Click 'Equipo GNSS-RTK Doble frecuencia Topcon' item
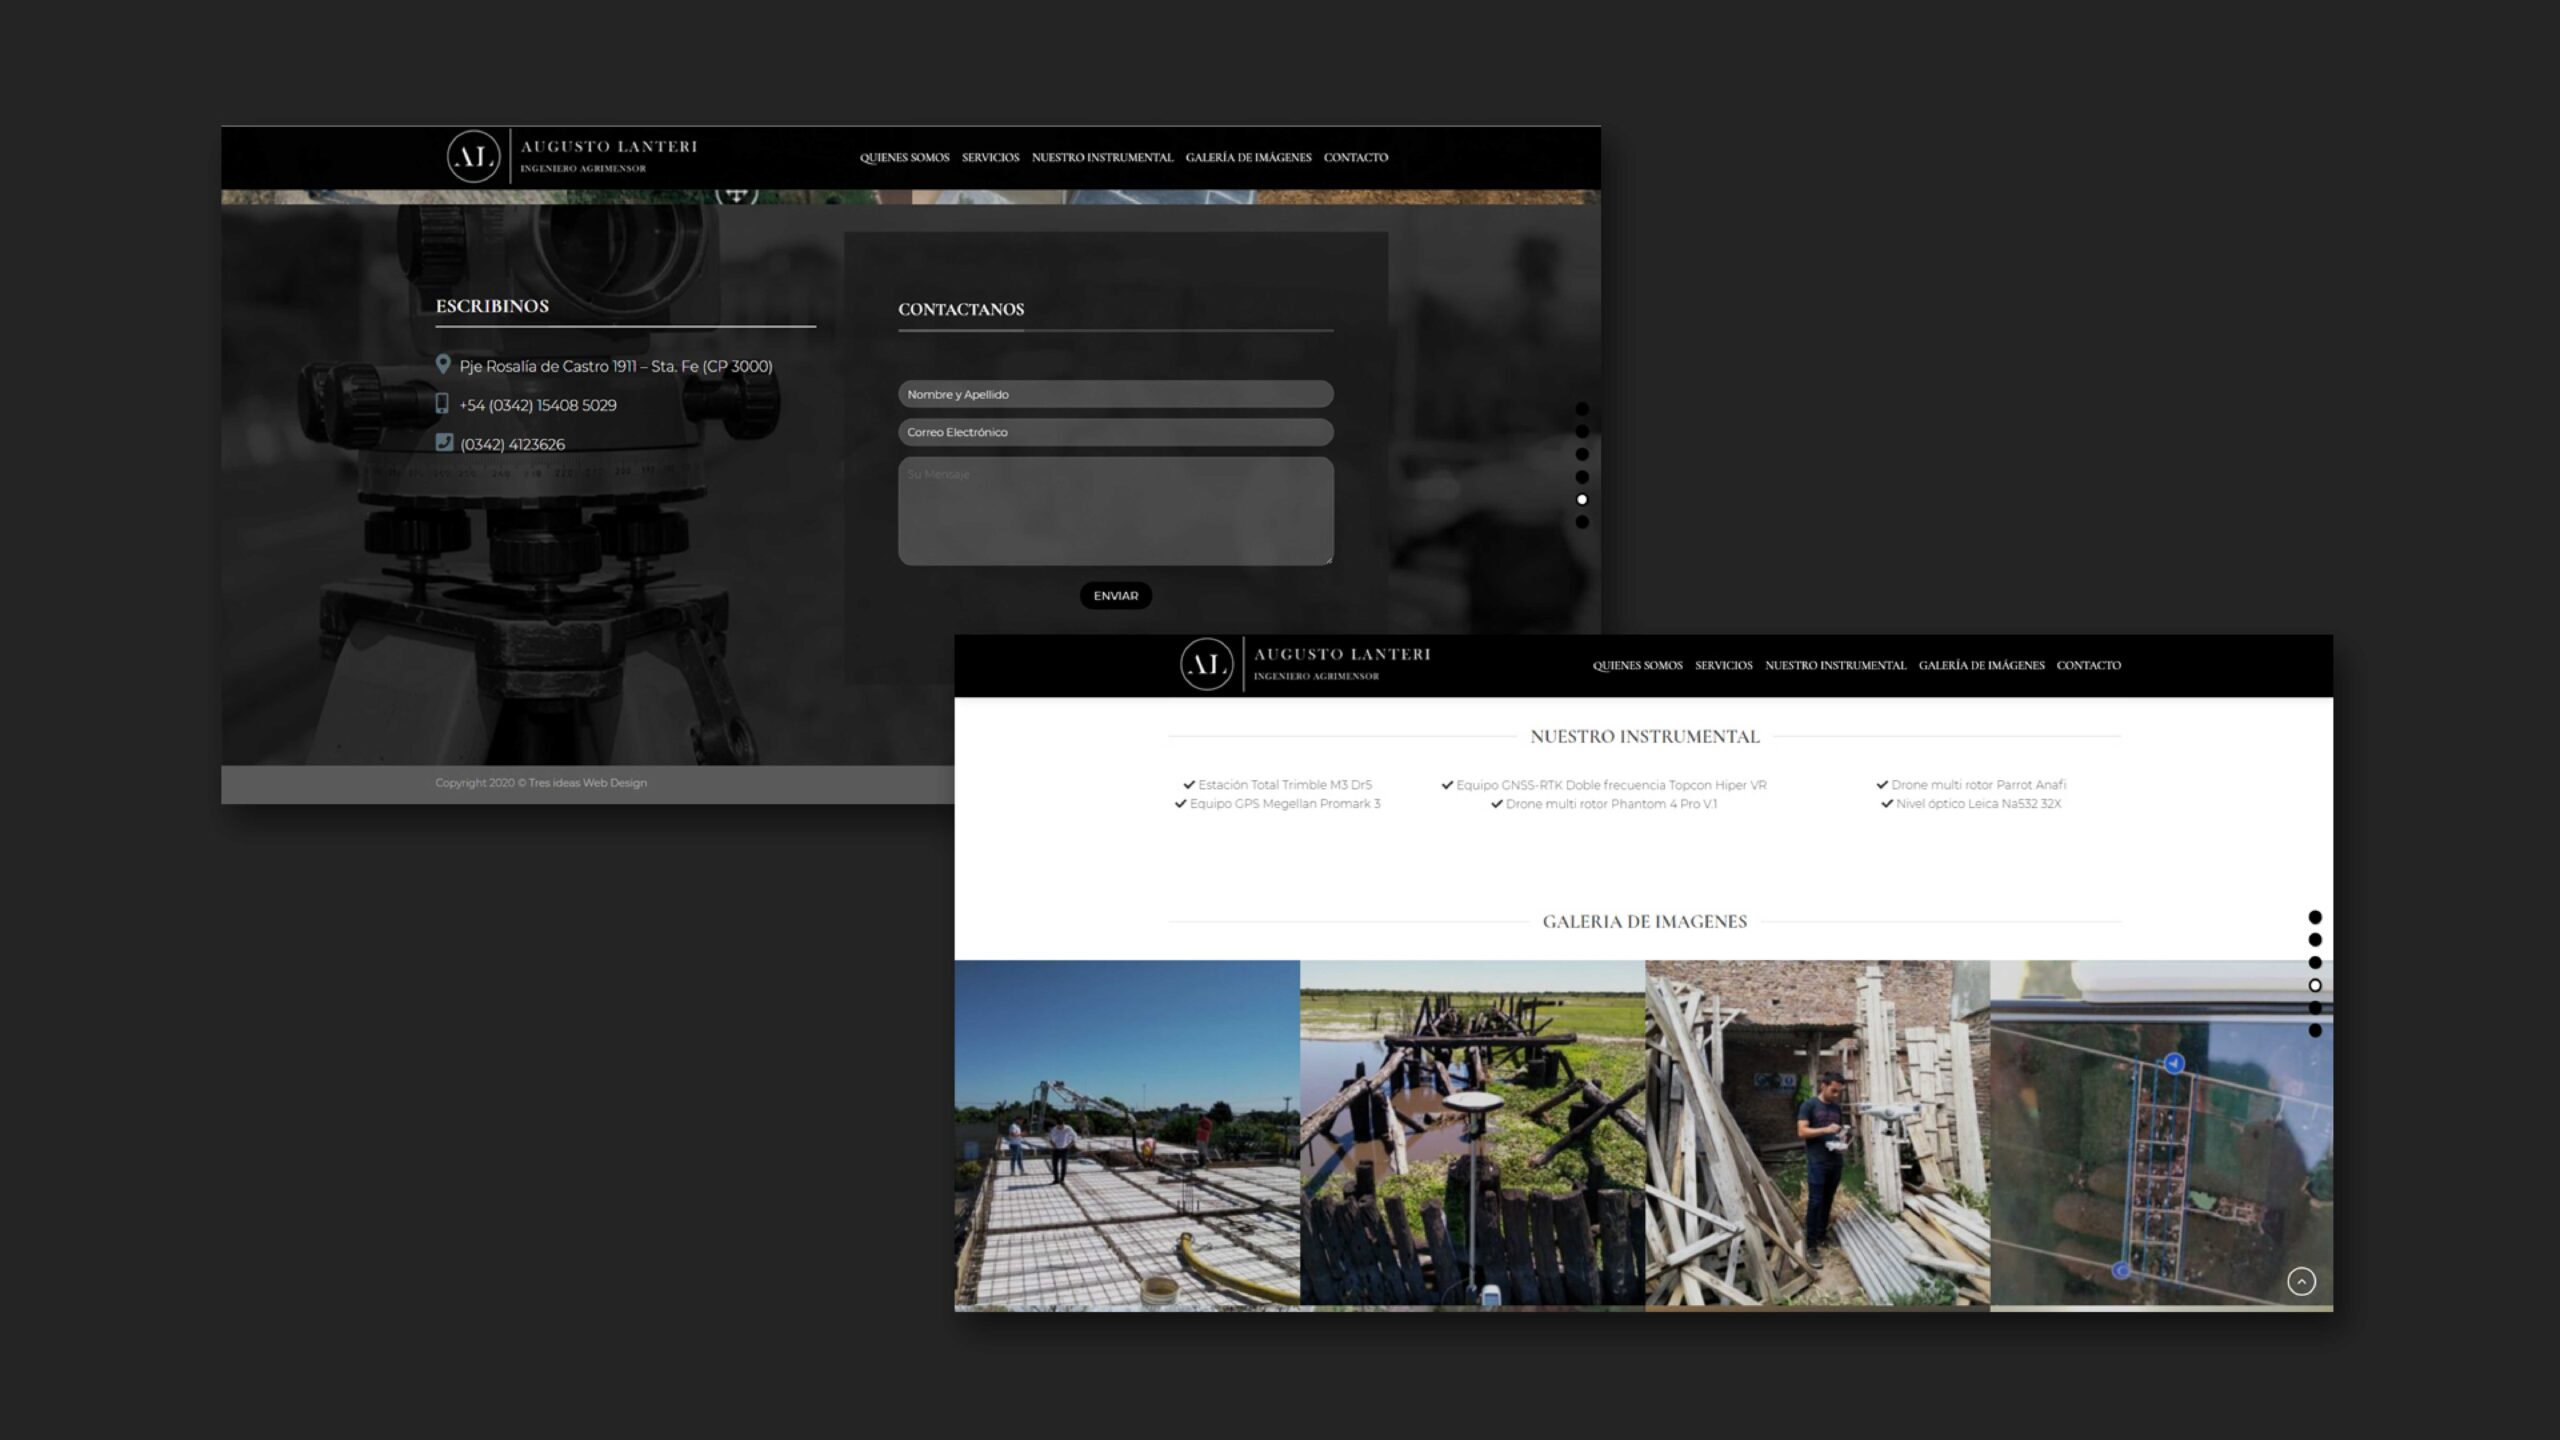Viewport: 2560px width, 1440px height. (x=1604, y=785)
